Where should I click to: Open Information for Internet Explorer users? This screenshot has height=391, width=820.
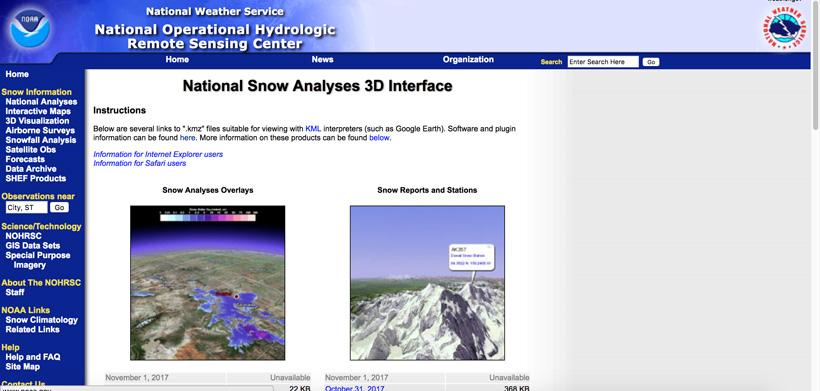[x=158, y=154]
